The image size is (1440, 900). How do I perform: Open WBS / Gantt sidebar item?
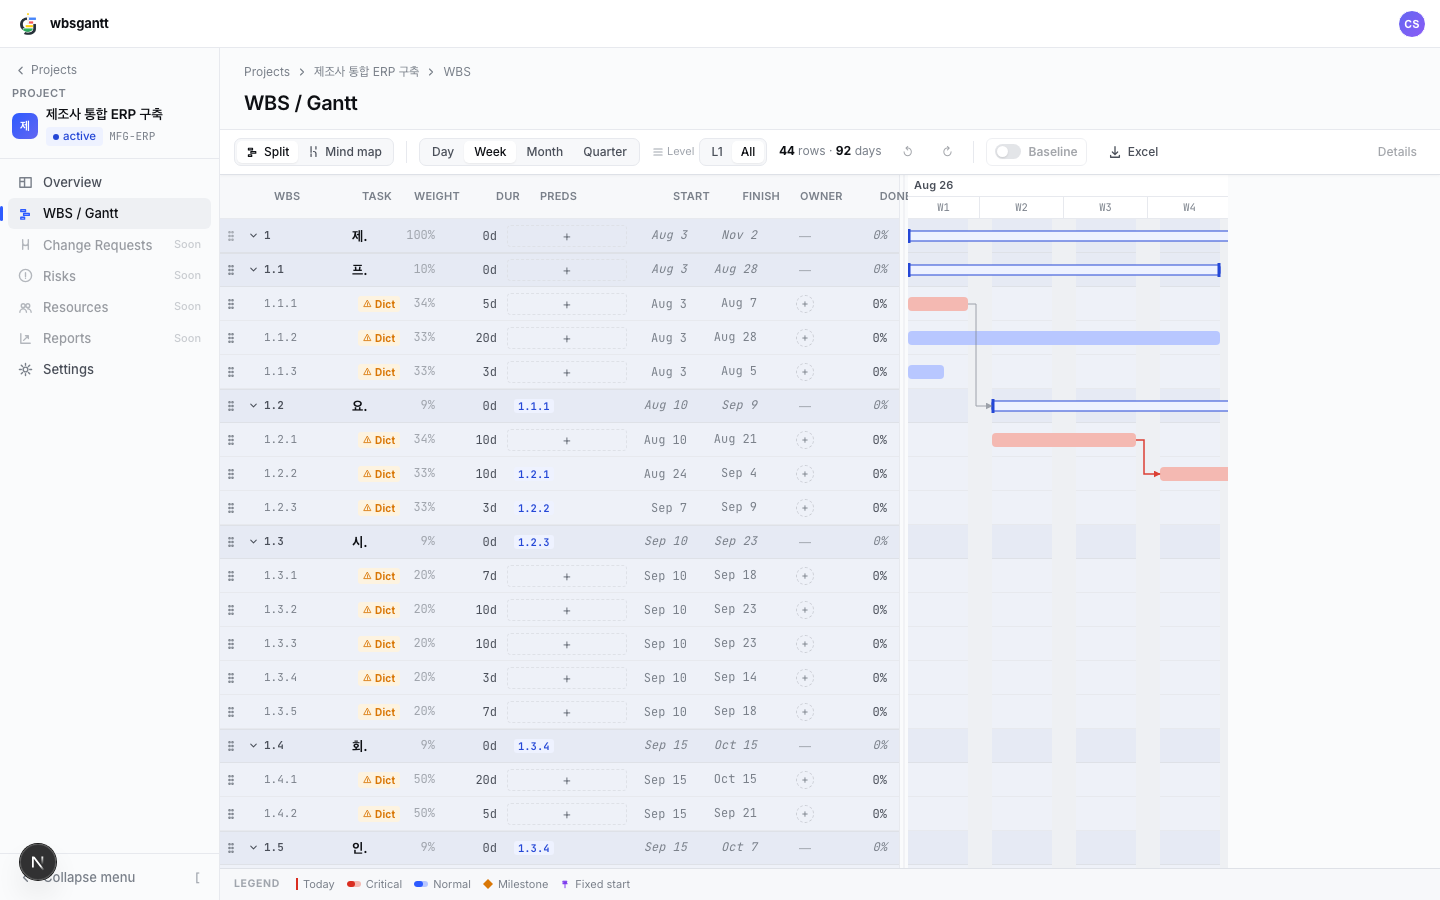[x=109, y=213]
